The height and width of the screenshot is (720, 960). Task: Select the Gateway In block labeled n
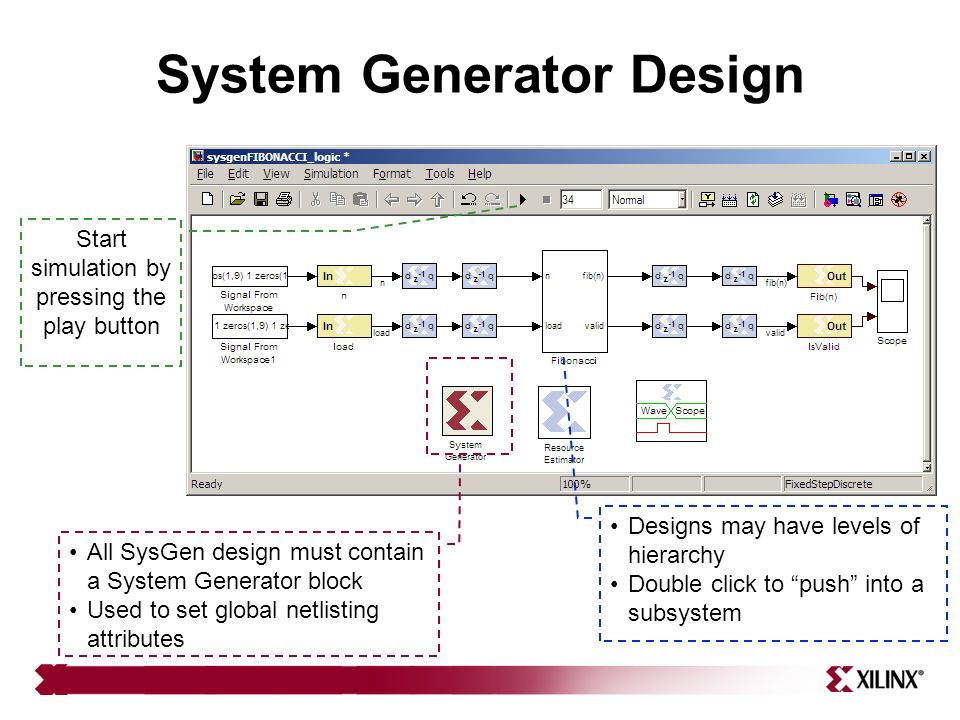click(x=344, y=276)
